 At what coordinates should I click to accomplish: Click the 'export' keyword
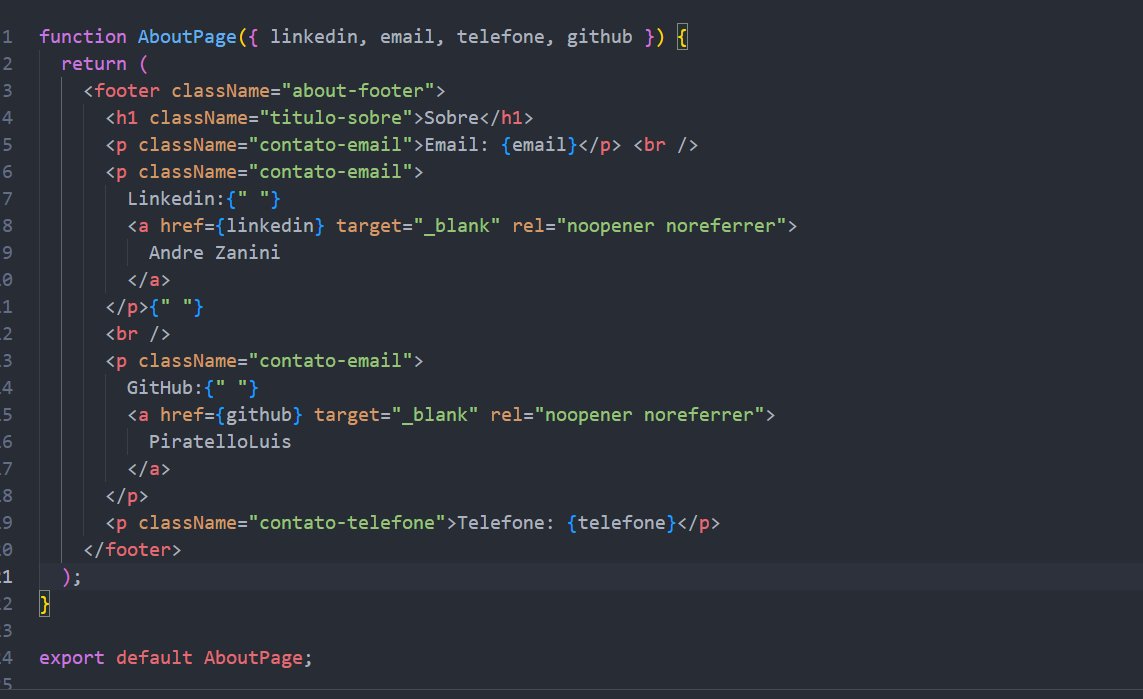pyautogui.click(x=71, y=657)
